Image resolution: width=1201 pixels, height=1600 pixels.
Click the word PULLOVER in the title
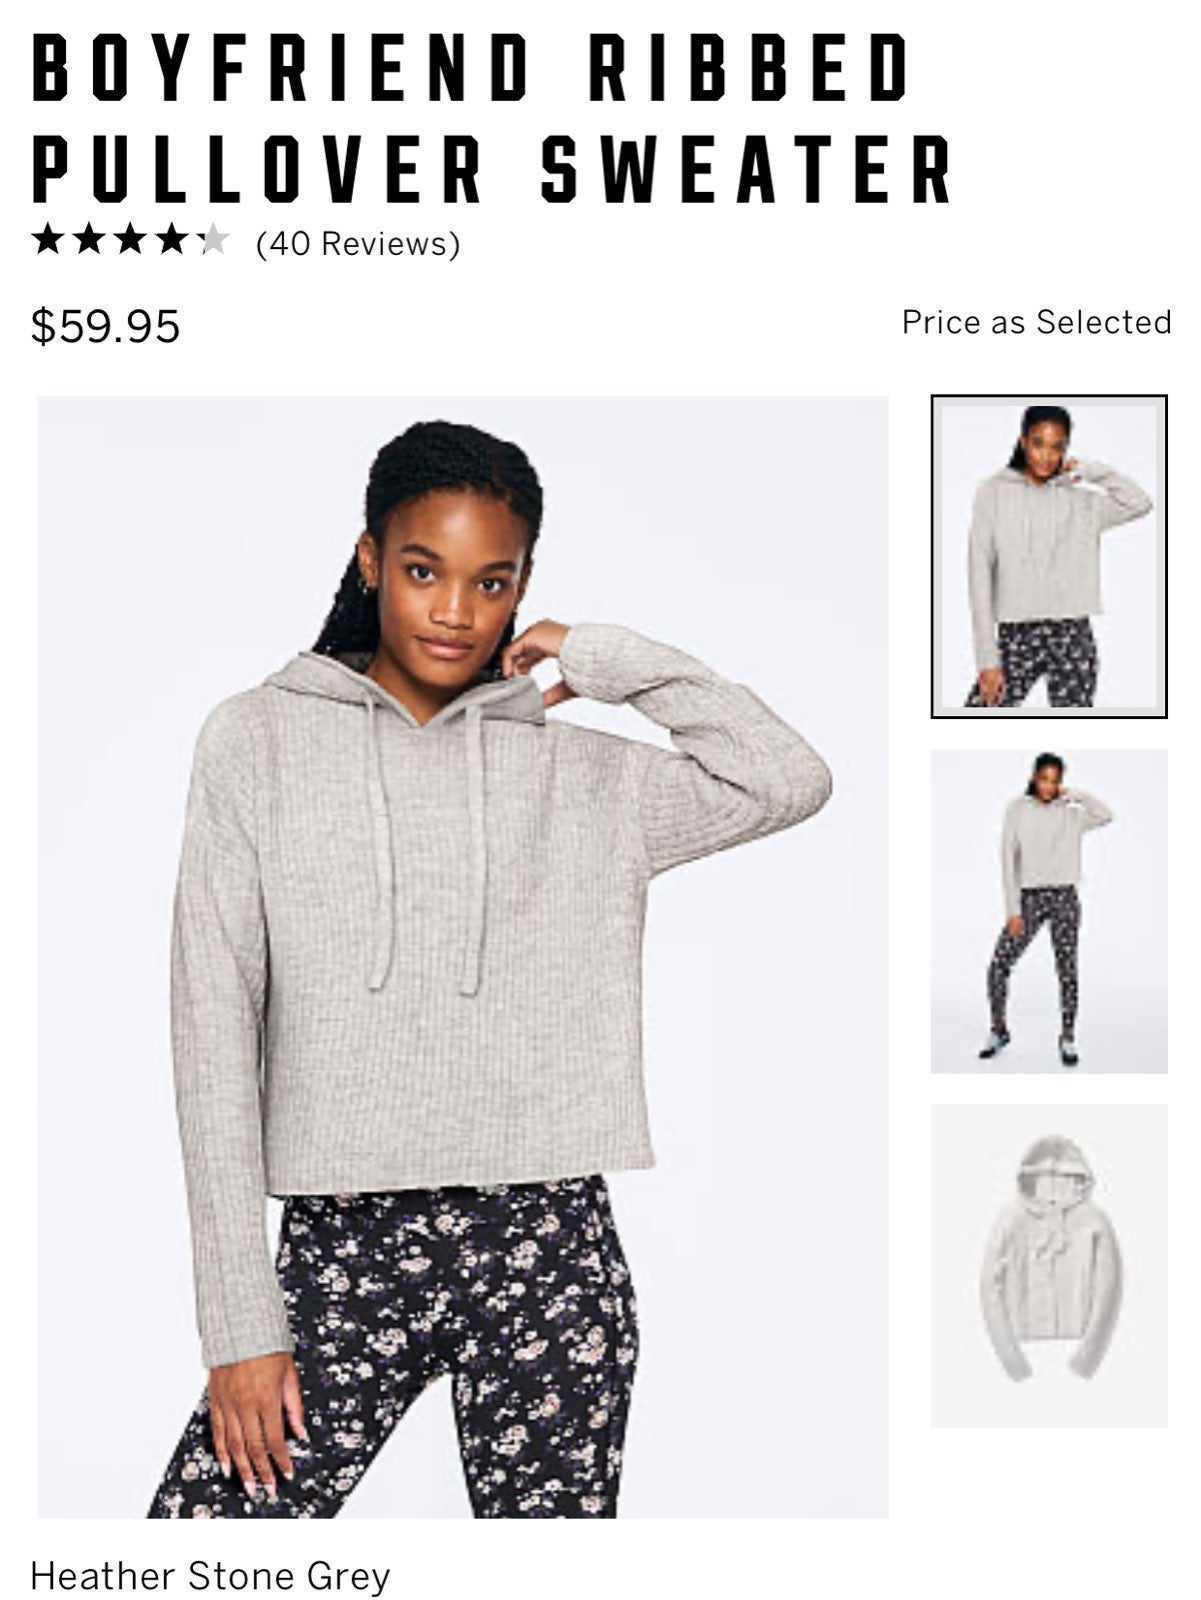click(x=258, y=168)
